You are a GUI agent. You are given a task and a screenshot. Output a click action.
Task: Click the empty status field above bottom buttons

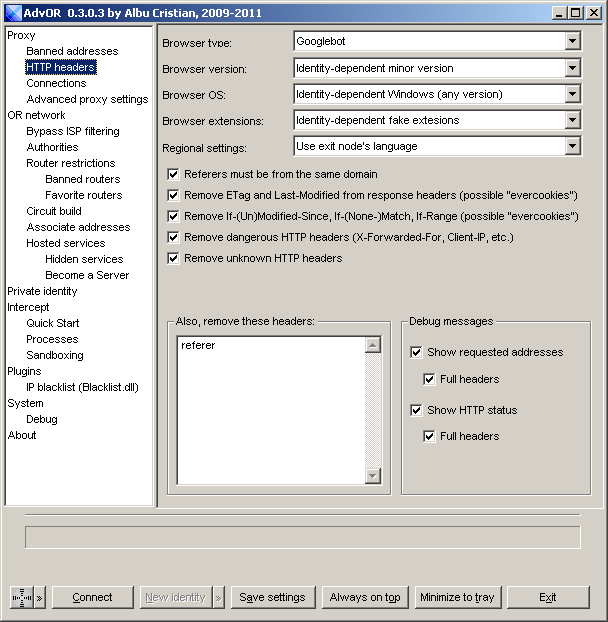303,538
